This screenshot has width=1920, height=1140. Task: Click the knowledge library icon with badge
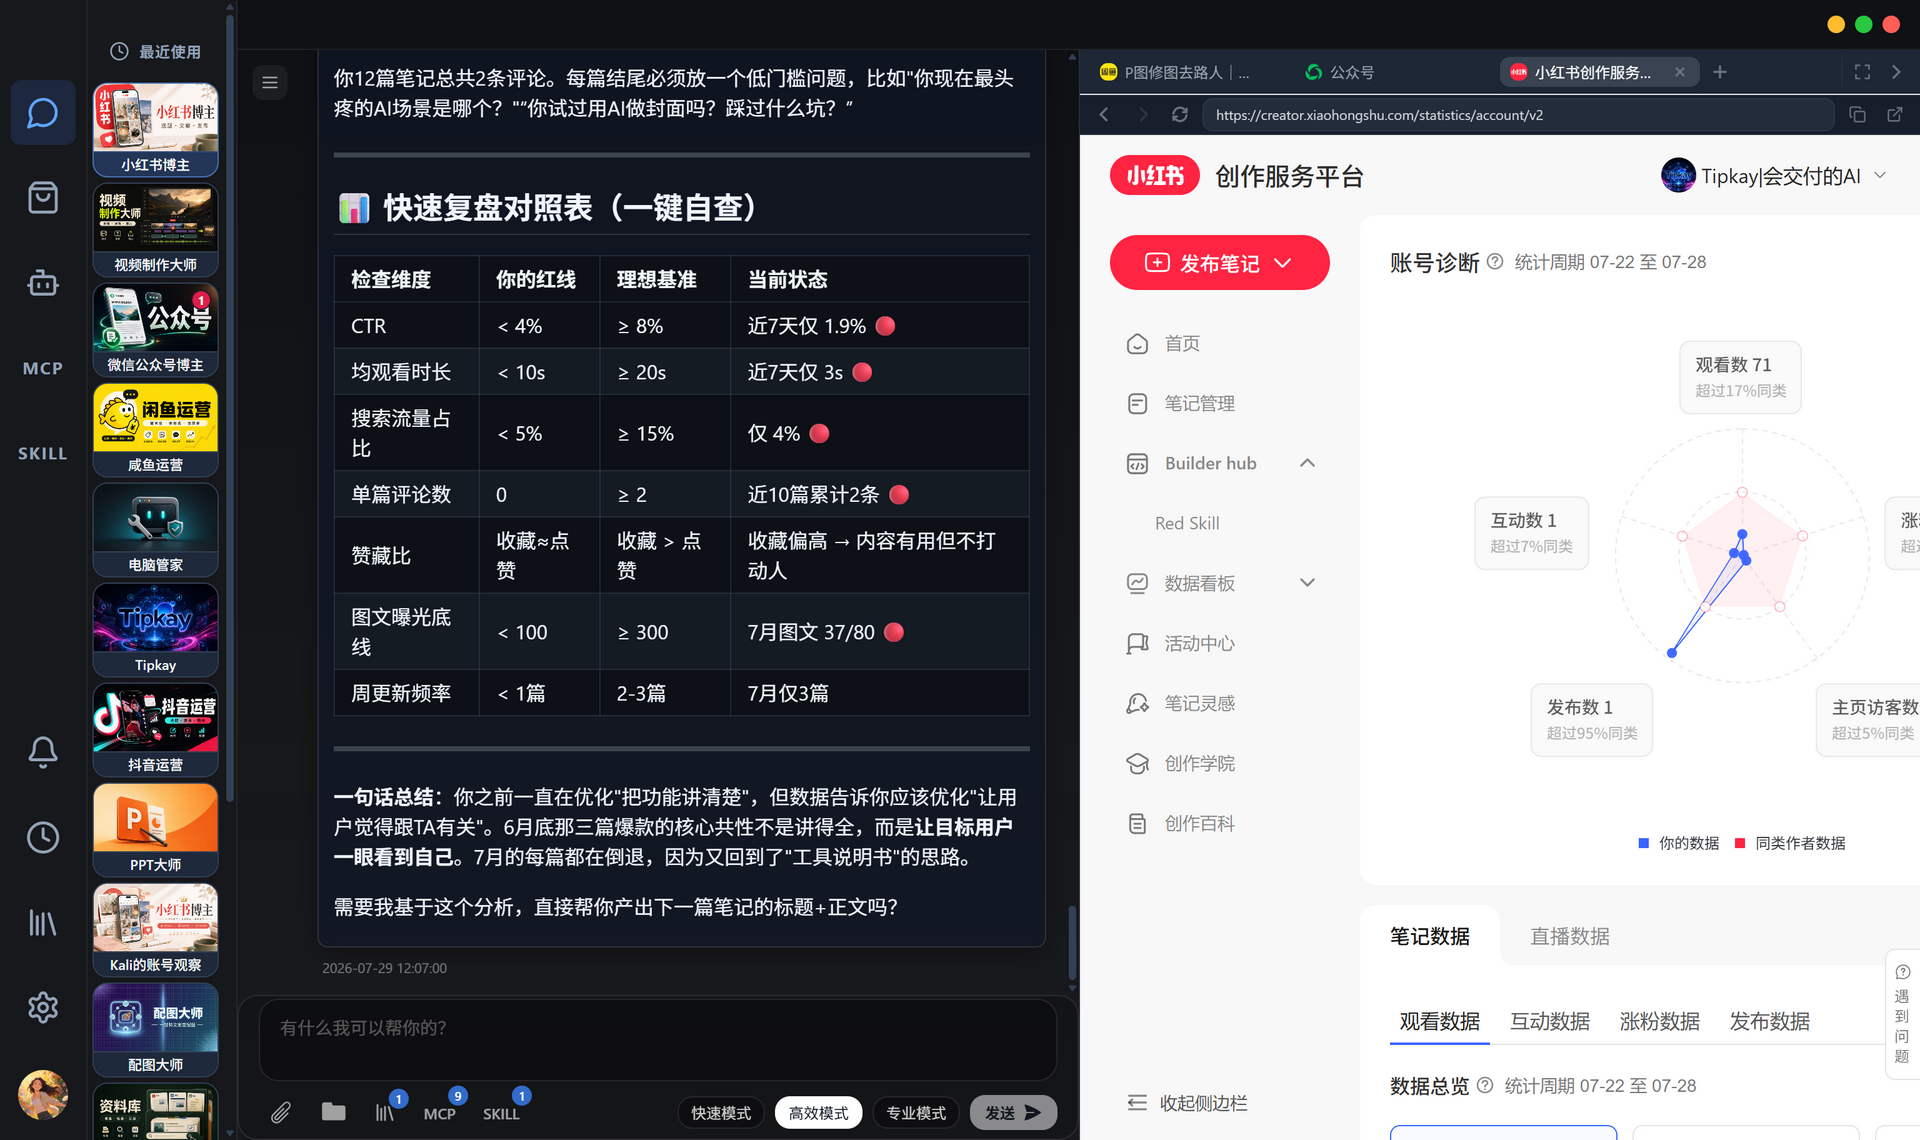pyautogui.click(x=385, y=1112)
